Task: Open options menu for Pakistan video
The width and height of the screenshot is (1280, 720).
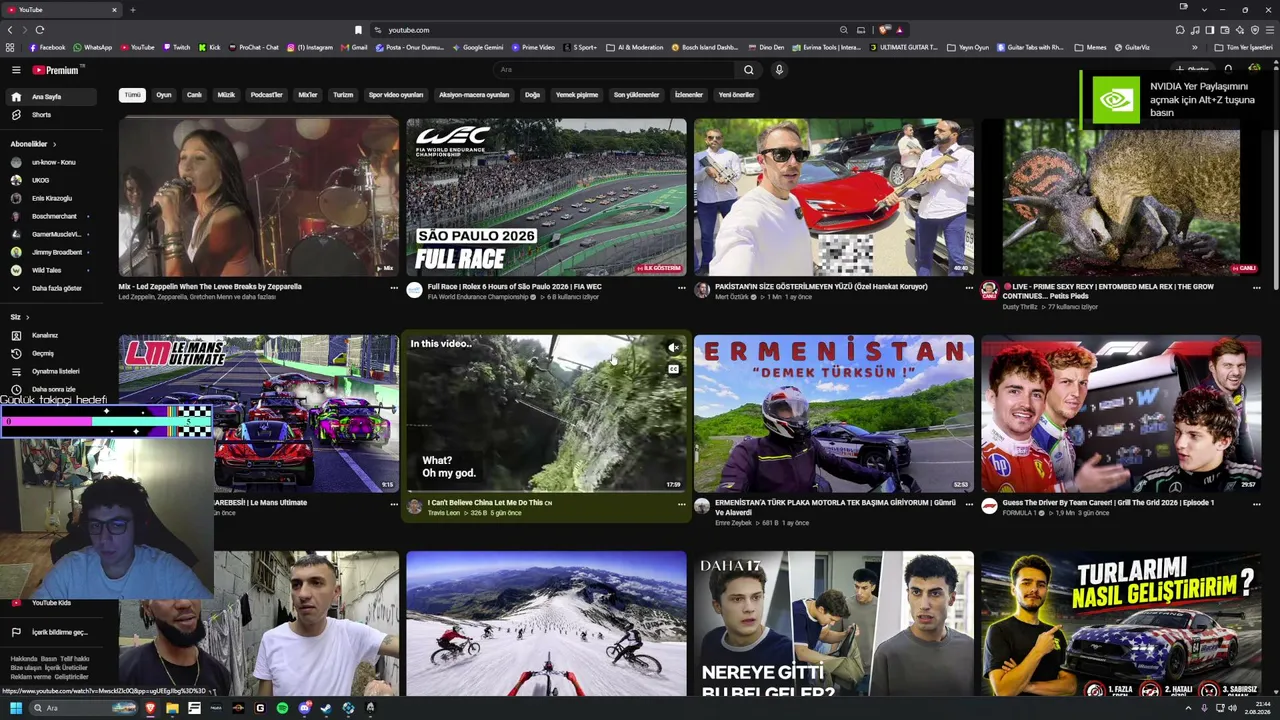Action: 969,288
